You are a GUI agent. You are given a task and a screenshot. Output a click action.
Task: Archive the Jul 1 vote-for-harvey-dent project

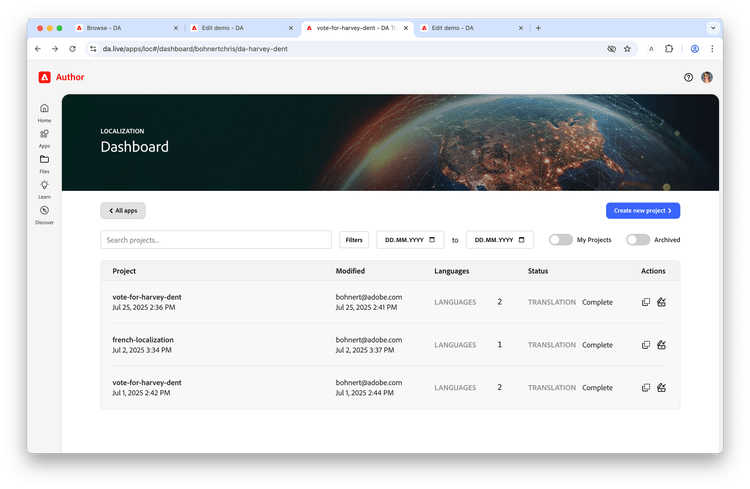click(662, 388)
